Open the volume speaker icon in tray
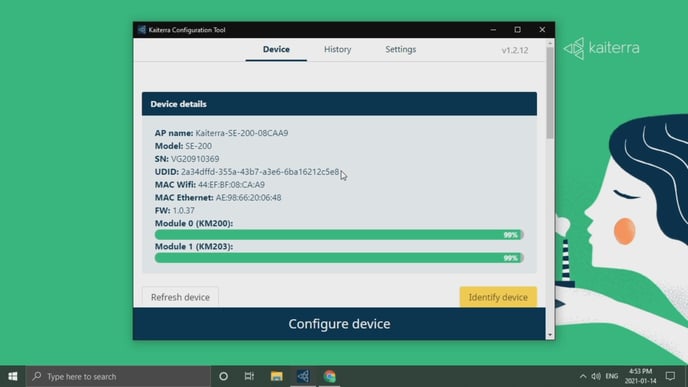Image resolution: width=688 pixels, height=387 pixels. 595,376
